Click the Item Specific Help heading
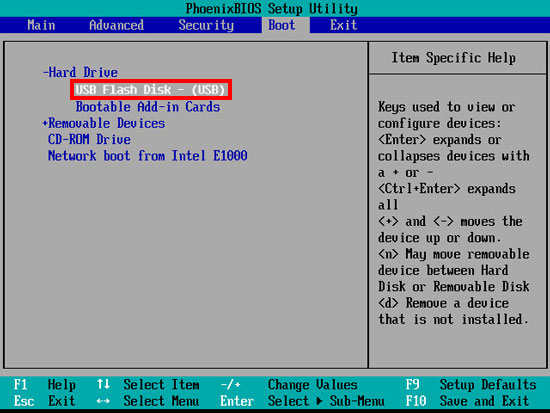This screenshot has width=550, height=413. (x=454, y=58)
